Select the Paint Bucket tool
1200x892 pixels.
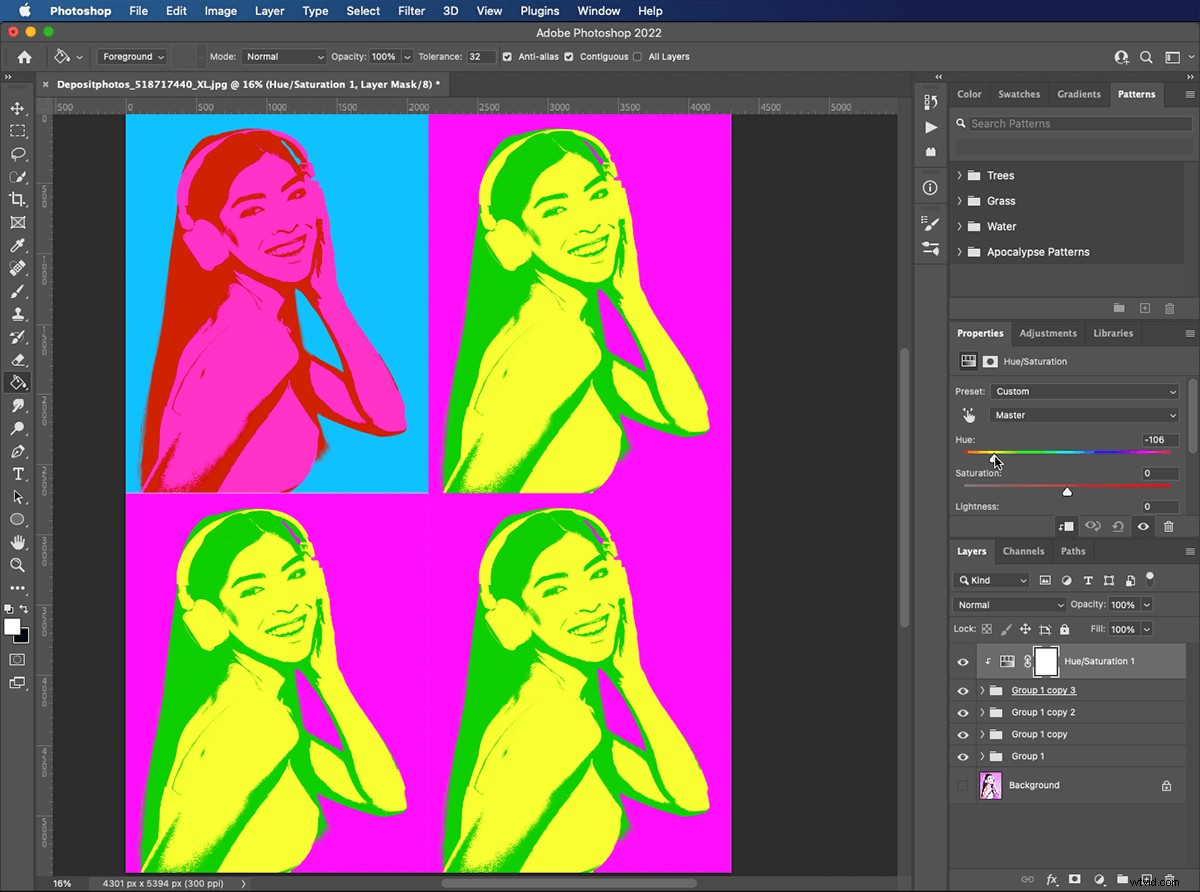tap(18, 382)
